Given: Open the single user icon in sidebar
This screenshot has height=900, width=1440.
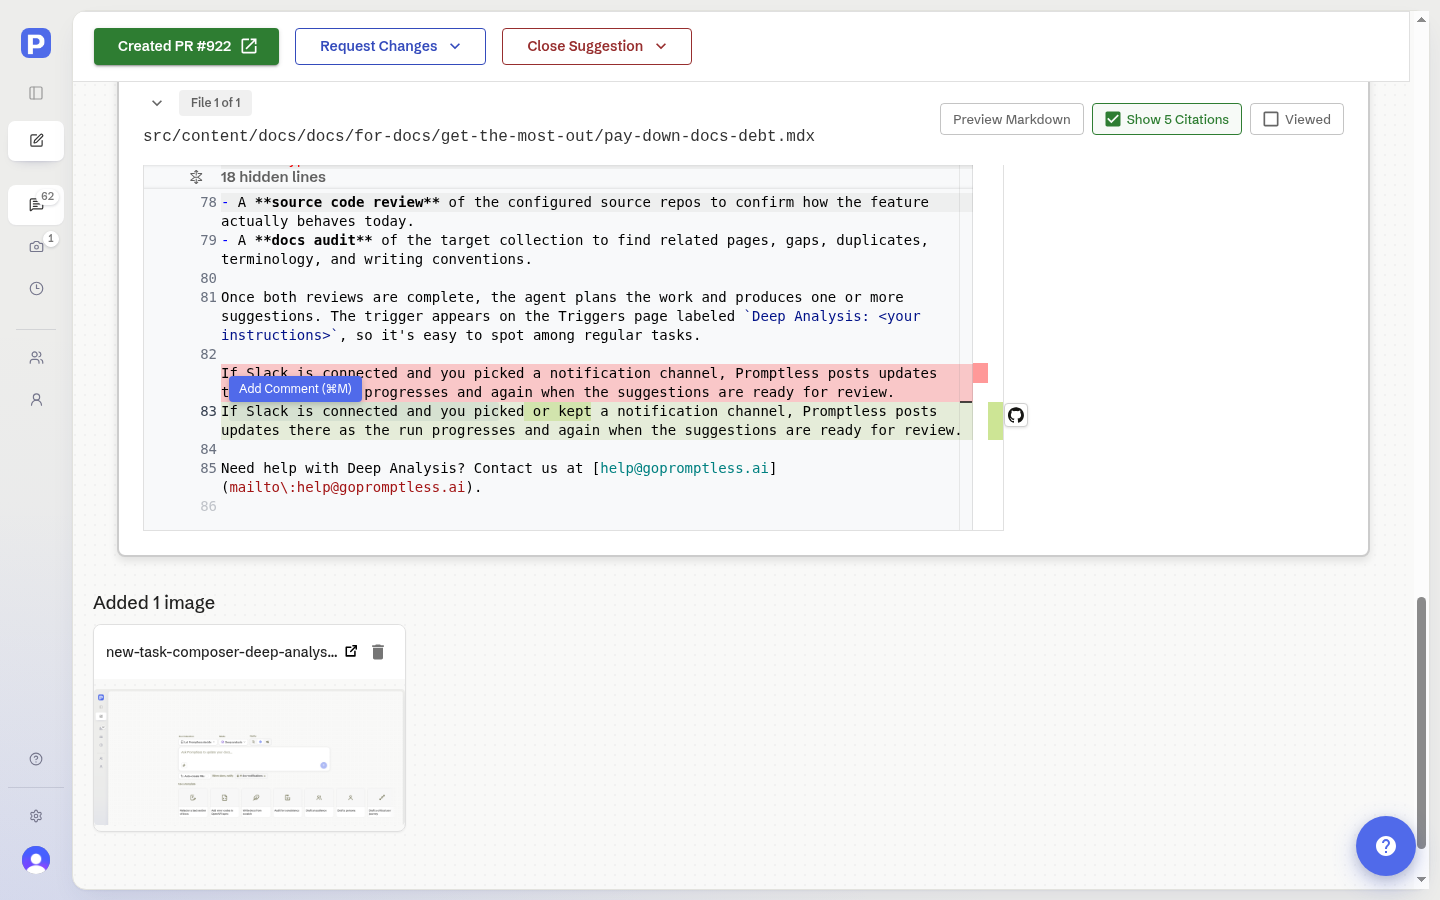Looking at the screenshot, I should [36, 399].
